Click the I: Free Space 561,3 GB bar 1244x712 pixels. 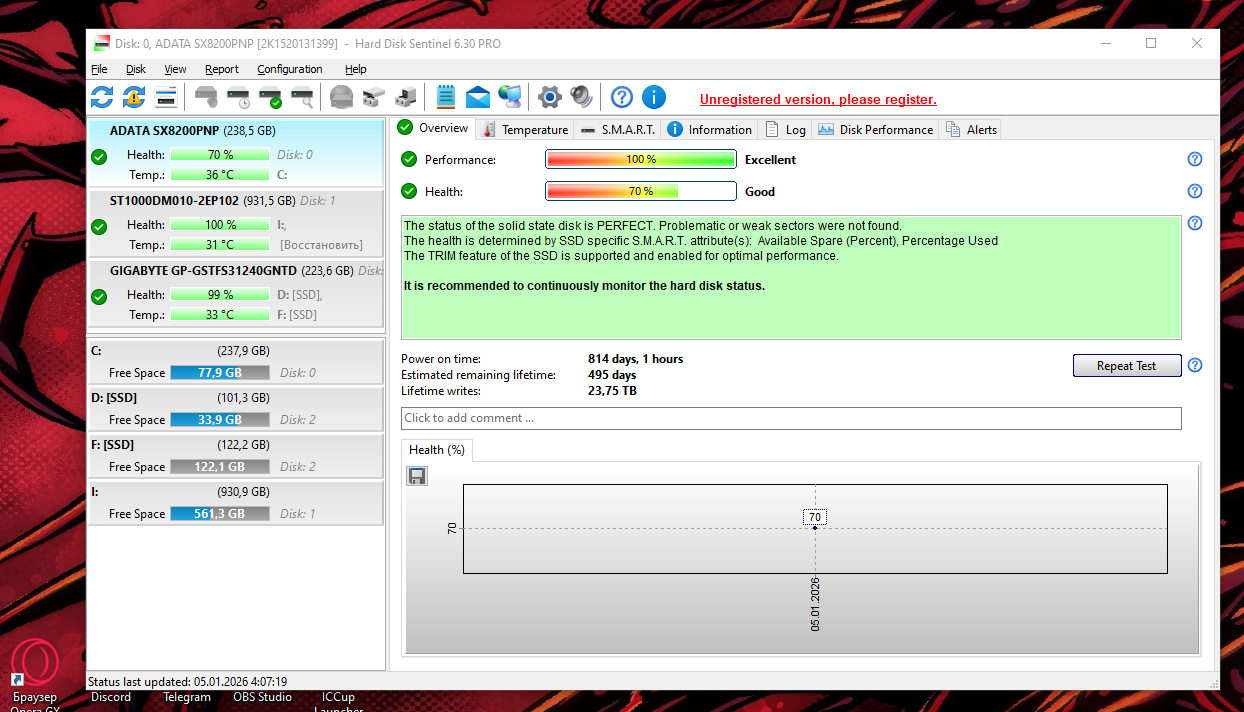(x=219, y=513)
